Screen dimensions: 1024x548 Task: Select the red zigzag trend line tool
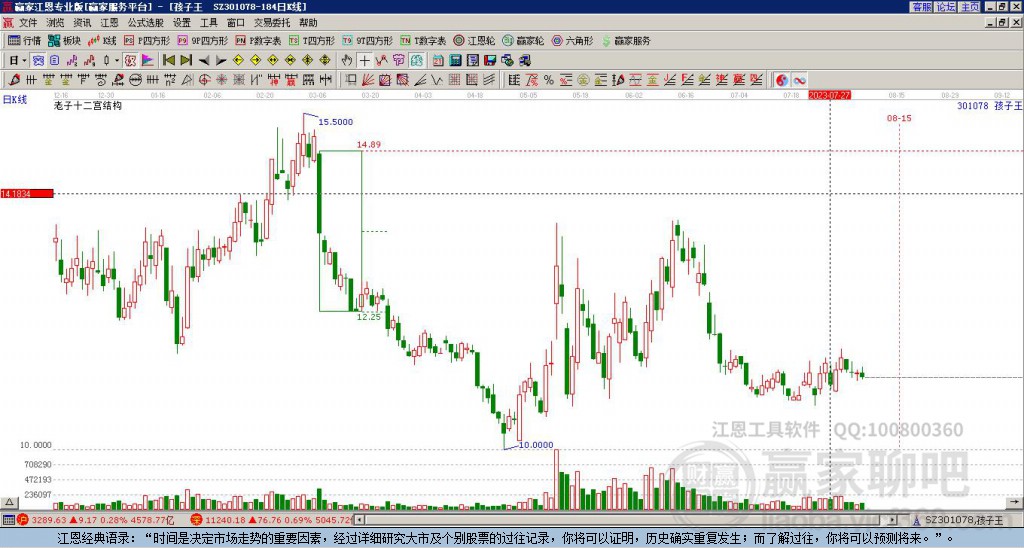(x=381, y=60)
